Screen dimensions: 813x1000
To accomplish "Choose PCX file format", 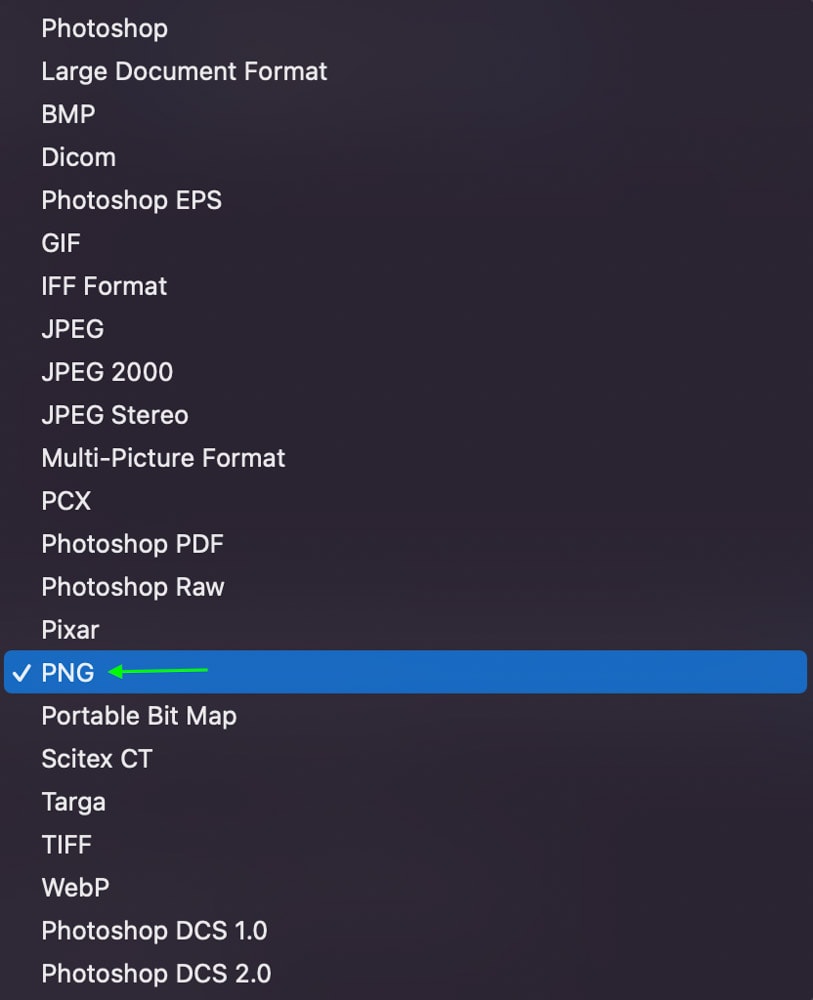I will (406, 501).
